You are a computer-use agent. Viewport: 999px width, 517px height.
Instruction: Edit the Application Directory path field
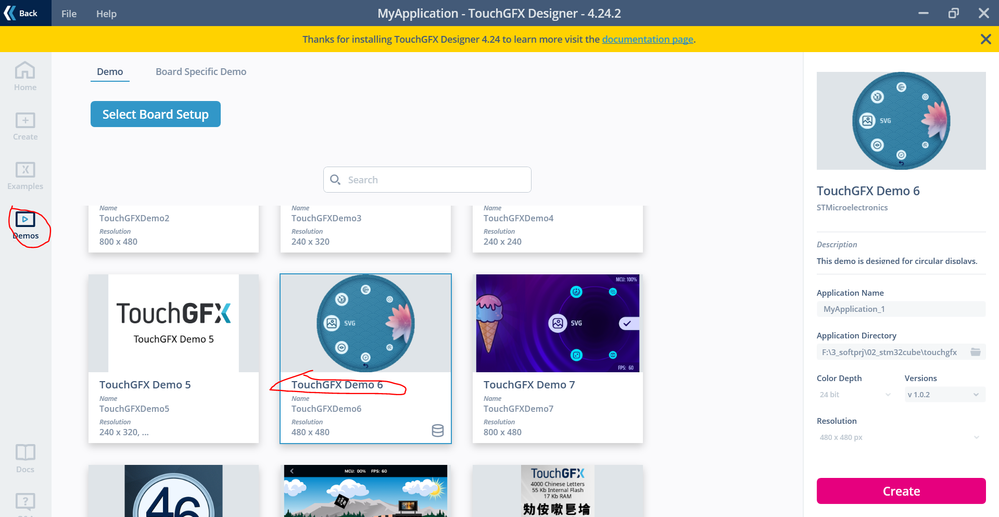click(x=892, y=352)
